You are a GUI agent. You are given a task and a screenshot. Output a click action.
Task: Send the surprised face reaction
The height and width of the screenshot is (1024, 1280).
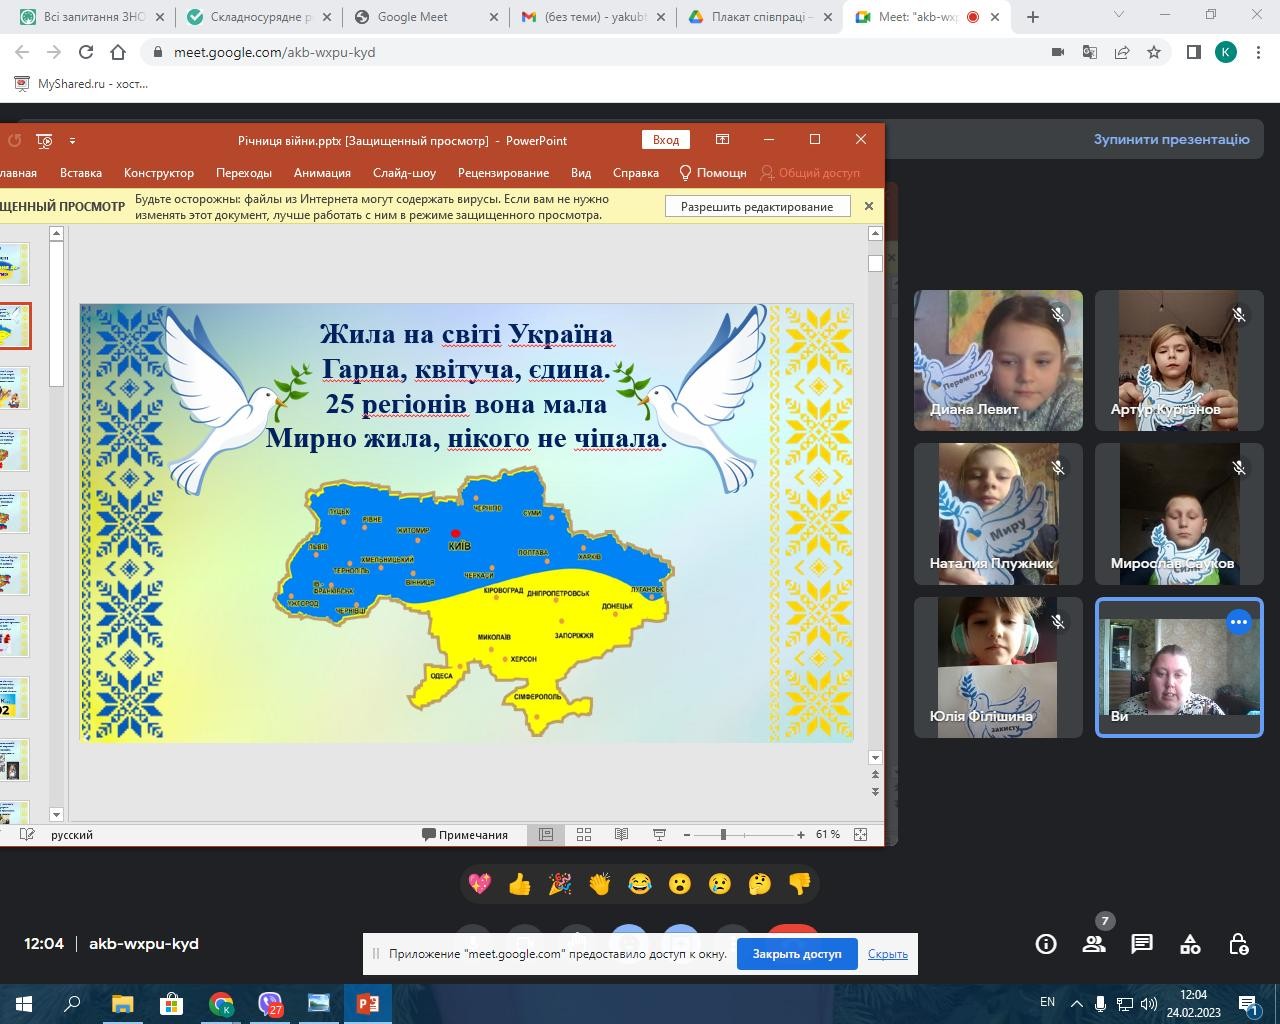(x=680, y=884)
